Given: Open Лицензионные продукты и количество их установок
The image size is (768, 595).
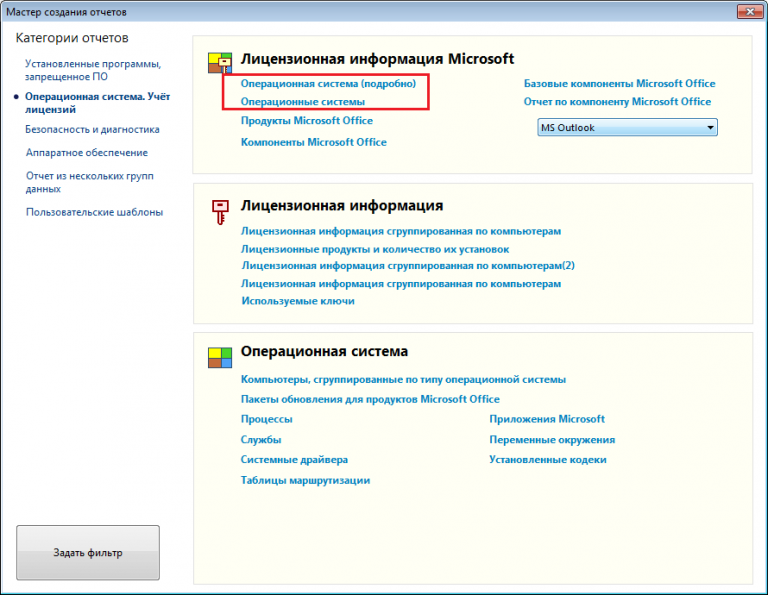Looking at the screenshot, I should [375, 249].
